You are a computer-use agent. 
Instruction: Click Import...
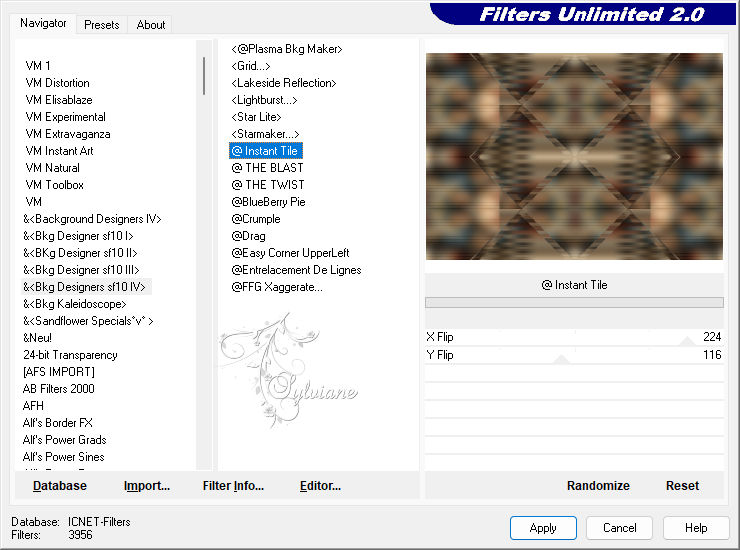(147, 485)
